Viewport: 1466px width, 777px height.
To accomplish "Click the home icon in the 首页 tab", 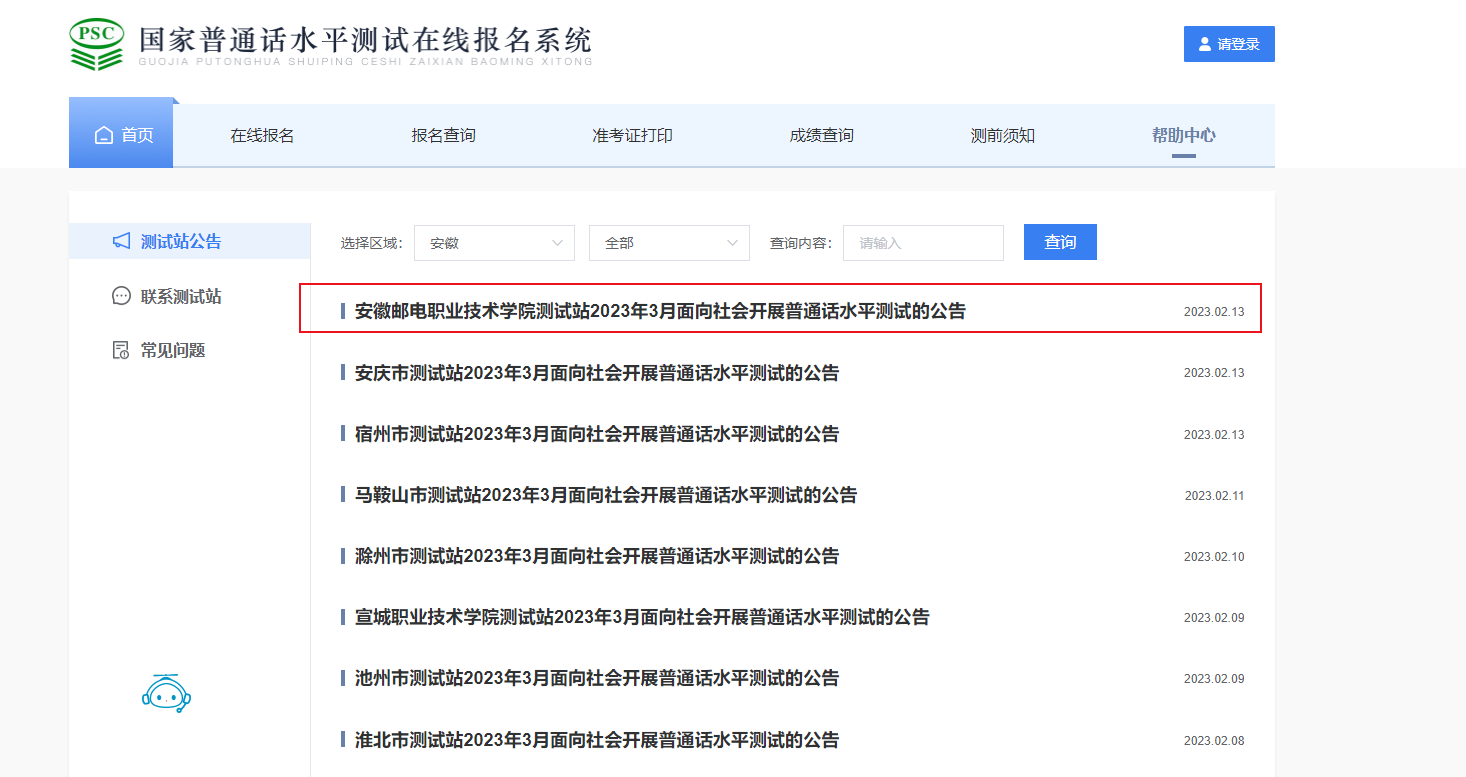I will (x=104, y=135).
